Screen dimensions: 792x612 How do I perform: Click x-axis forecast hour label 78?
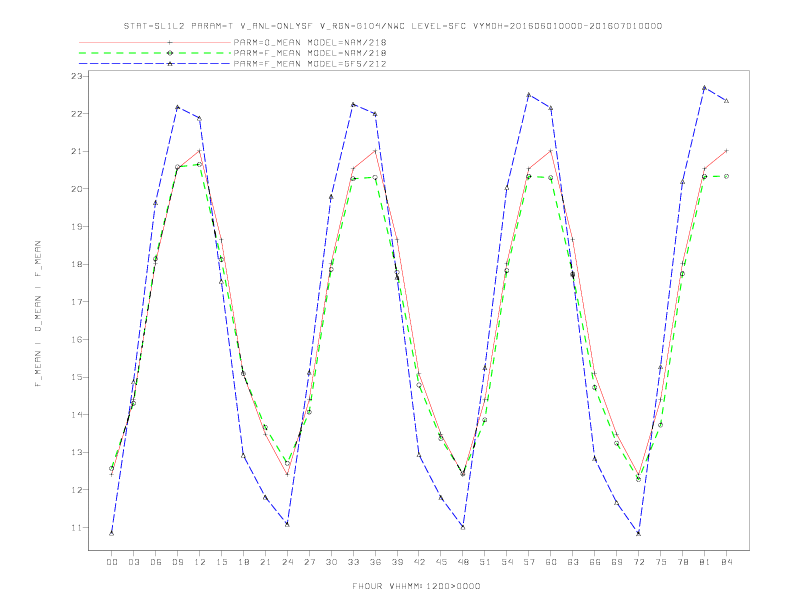click(x=683, y=562)
